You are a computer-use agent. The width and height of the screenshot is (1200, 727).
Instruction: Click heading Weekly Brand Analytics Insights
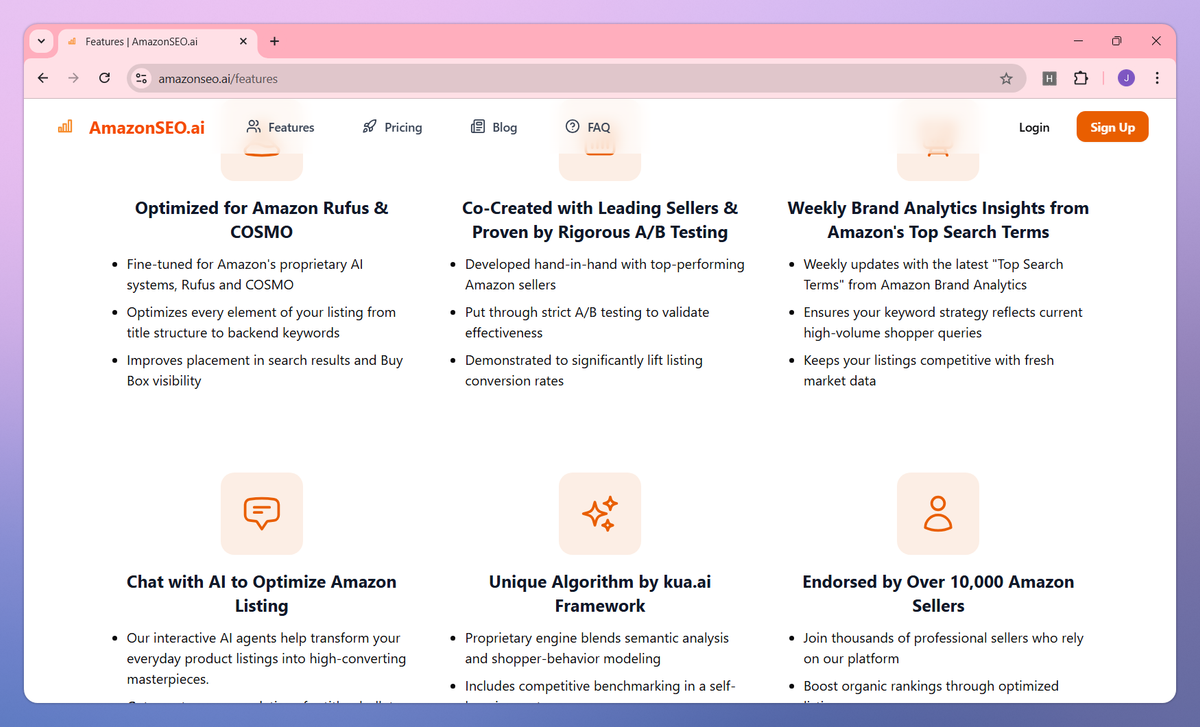coord(938,220)
